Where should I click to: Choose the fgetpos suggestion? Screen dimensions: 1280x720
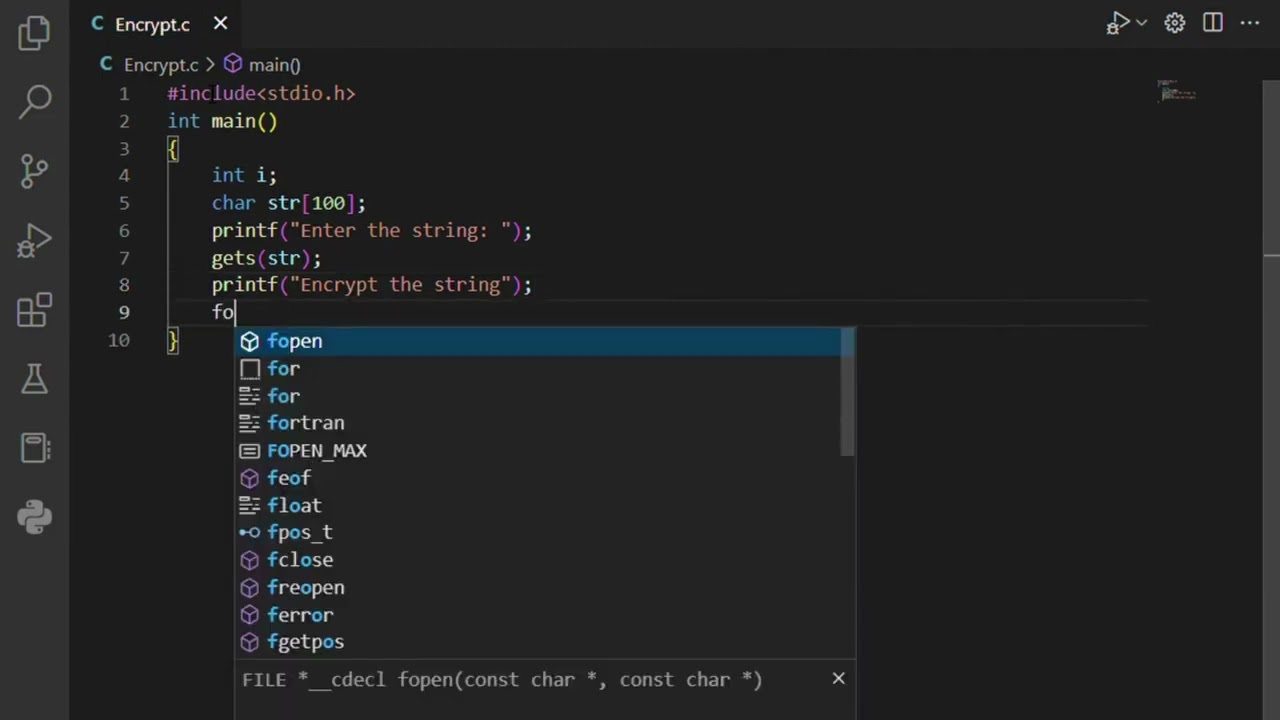(545, 642)
